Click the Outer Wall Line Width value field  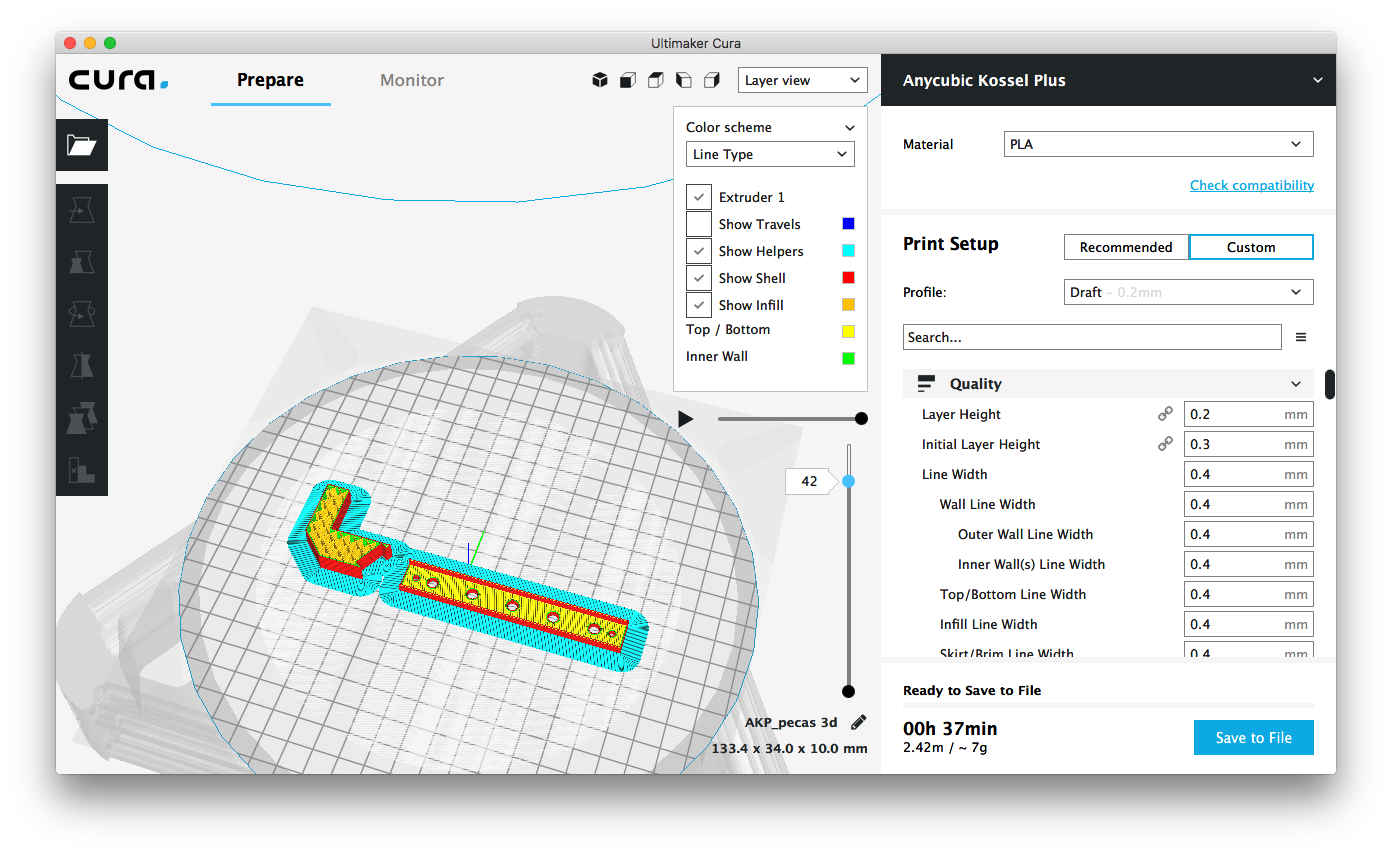(1249, 534)
